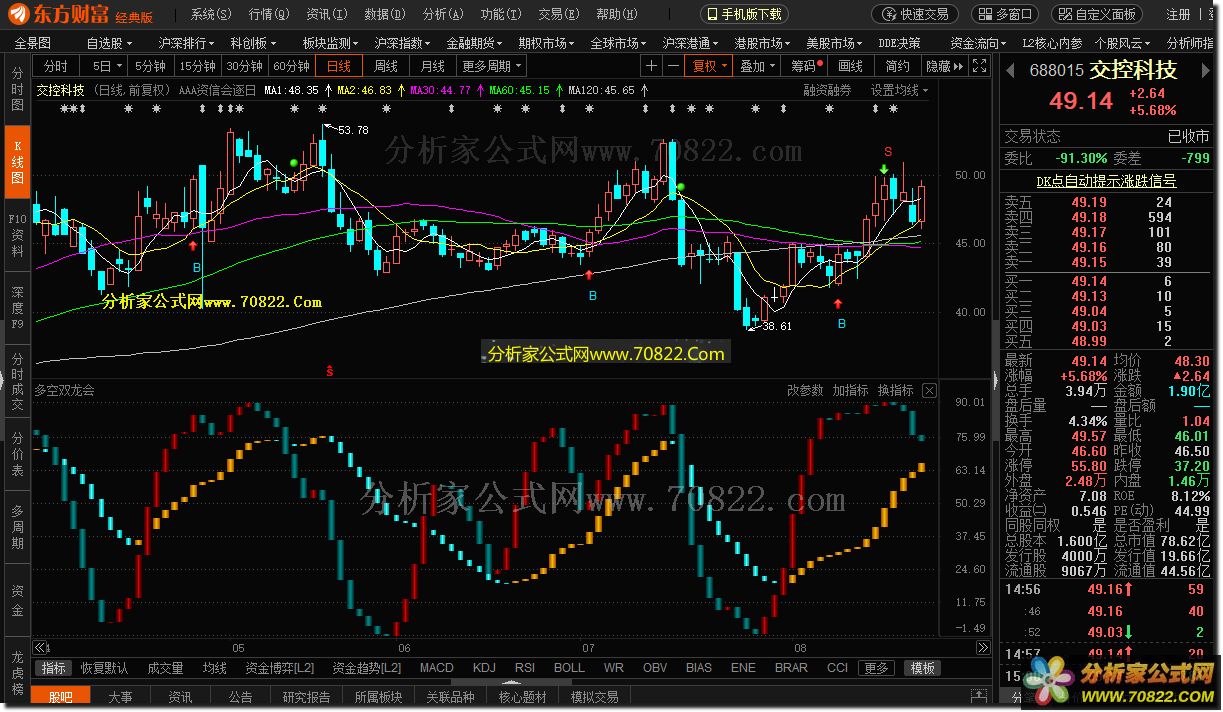Switch to the 月线 monthly period
This screenshot has height=712, width=1223.
coord(432,66)
